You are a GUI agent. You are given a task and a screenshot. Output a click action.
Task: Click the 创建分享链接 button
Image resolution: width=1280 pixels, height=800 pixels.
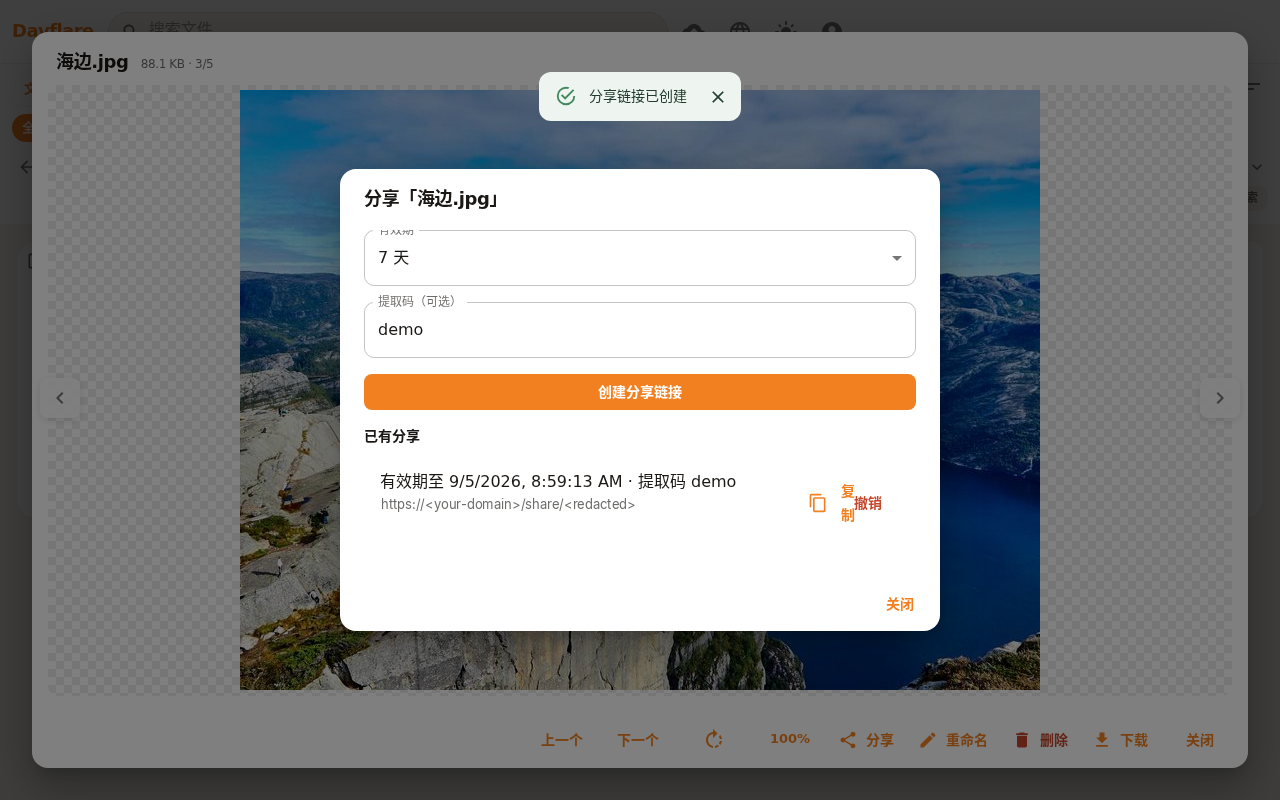click(640, 392)
